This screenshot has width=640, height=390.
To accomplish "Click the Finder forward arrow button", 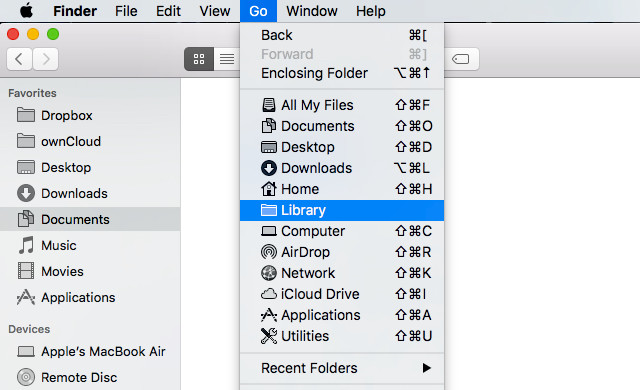I will [x=45, y=59].
